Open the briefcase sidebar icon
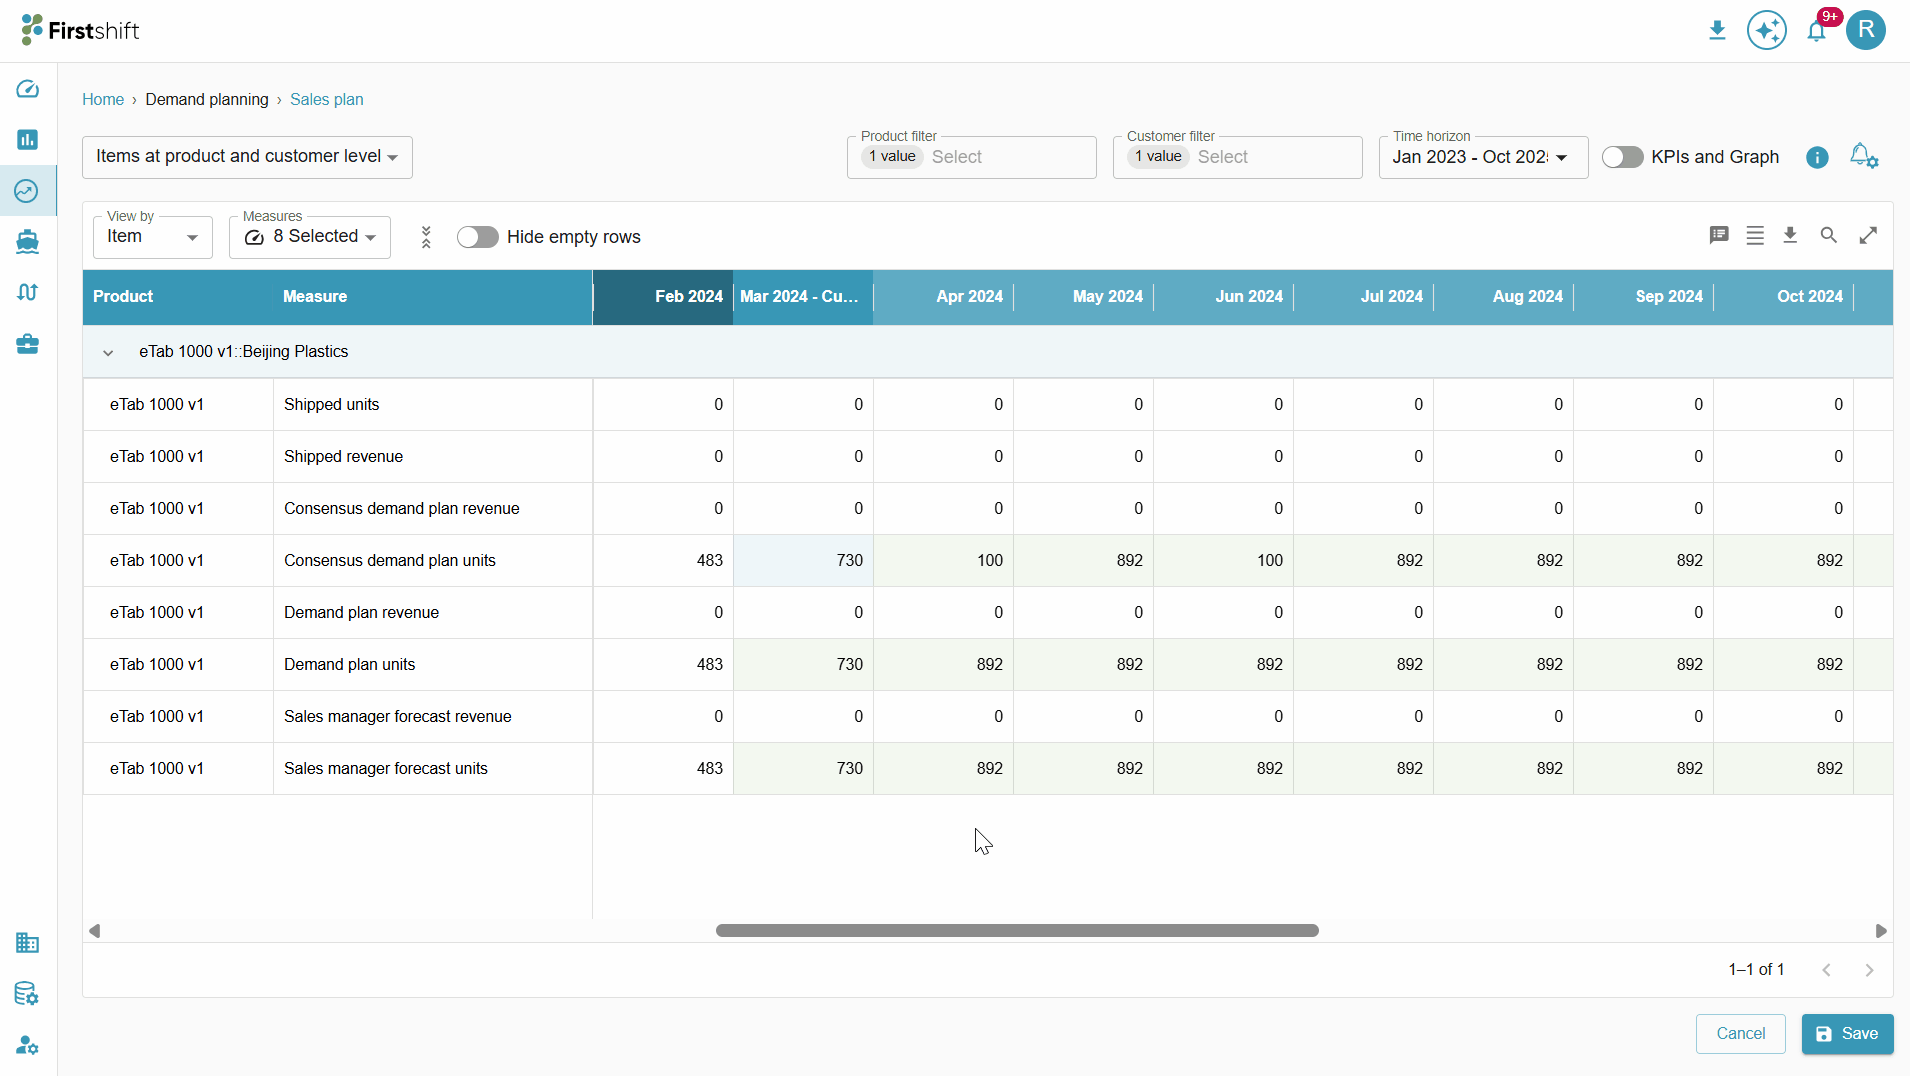 pyautogui.click(x=28, y=344)
